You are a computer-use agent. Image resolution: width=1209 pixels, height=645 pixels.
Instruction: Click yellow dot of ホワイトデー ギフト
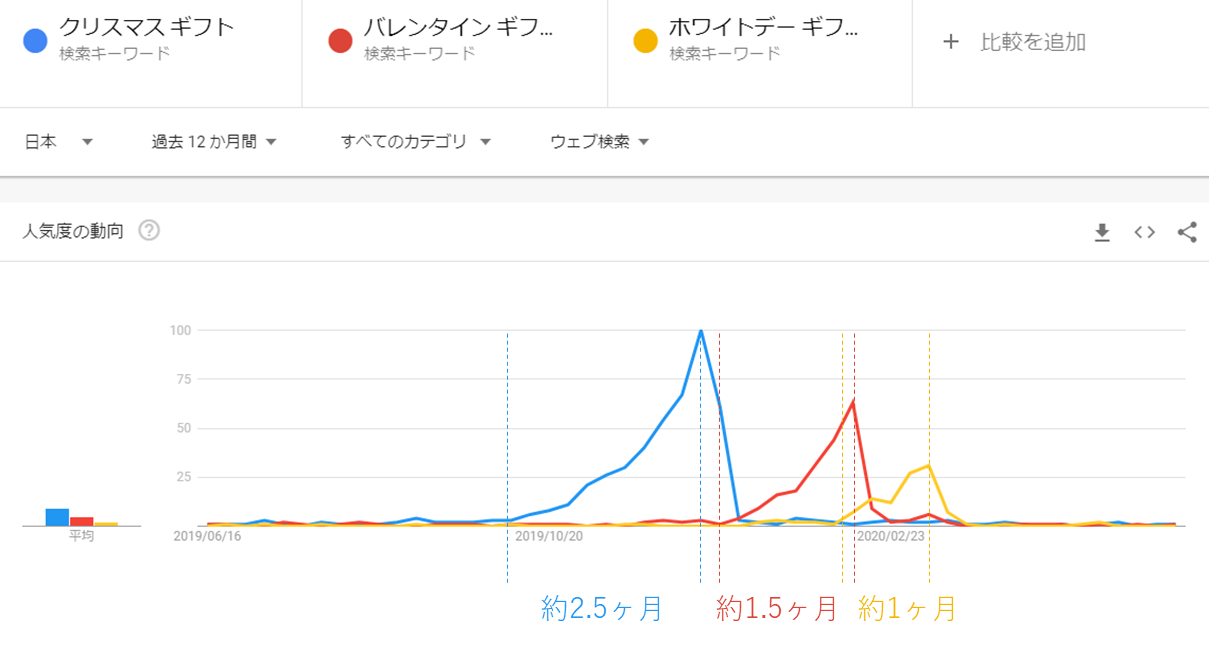645,41
